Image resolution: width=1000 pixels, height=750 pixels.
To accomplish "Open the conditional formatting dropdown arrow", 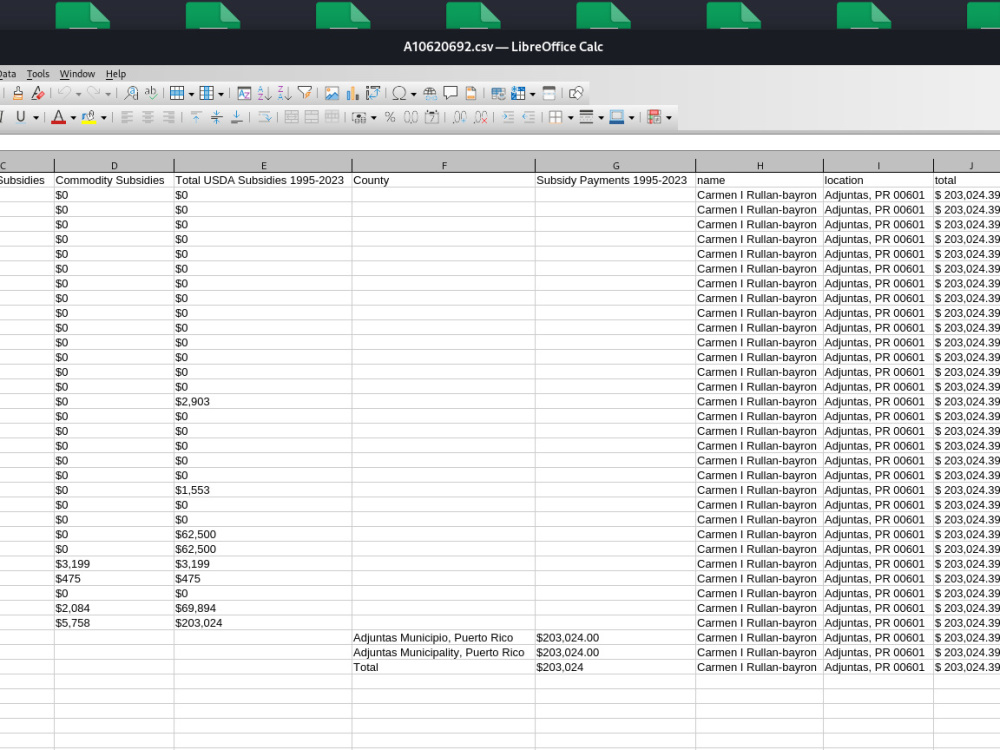I will coord(669,118).
